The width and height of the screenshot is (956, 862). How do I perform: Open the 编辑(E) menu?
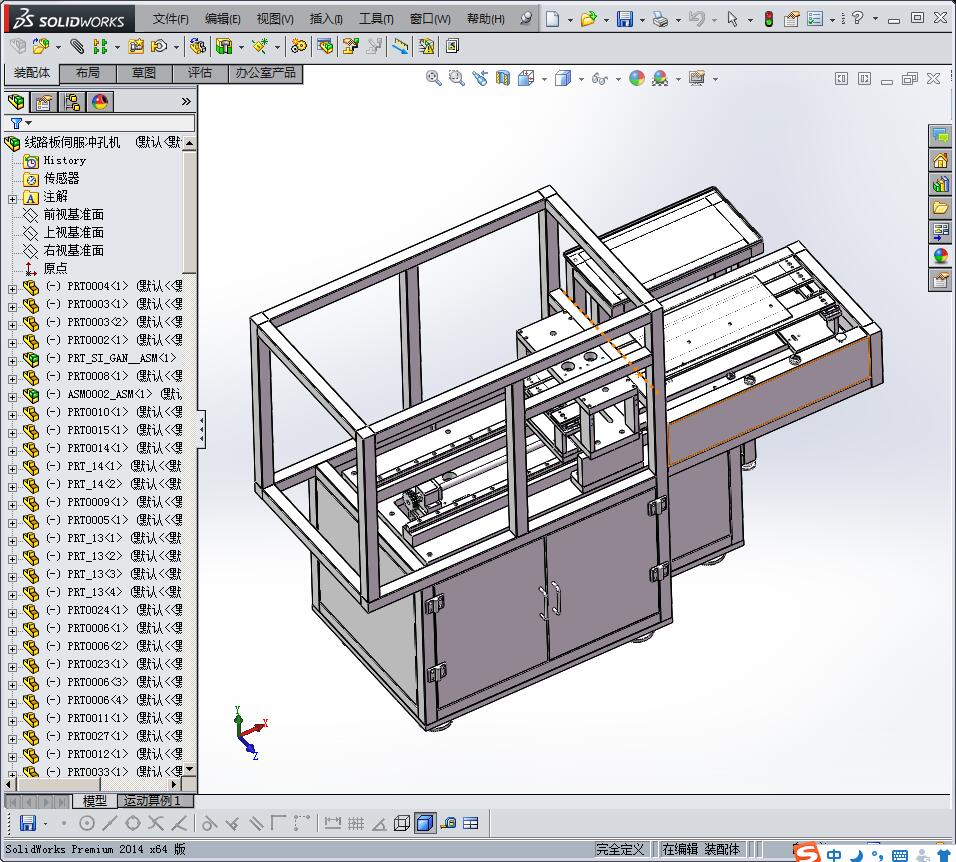pyautogui.click(x=223, y=19)
